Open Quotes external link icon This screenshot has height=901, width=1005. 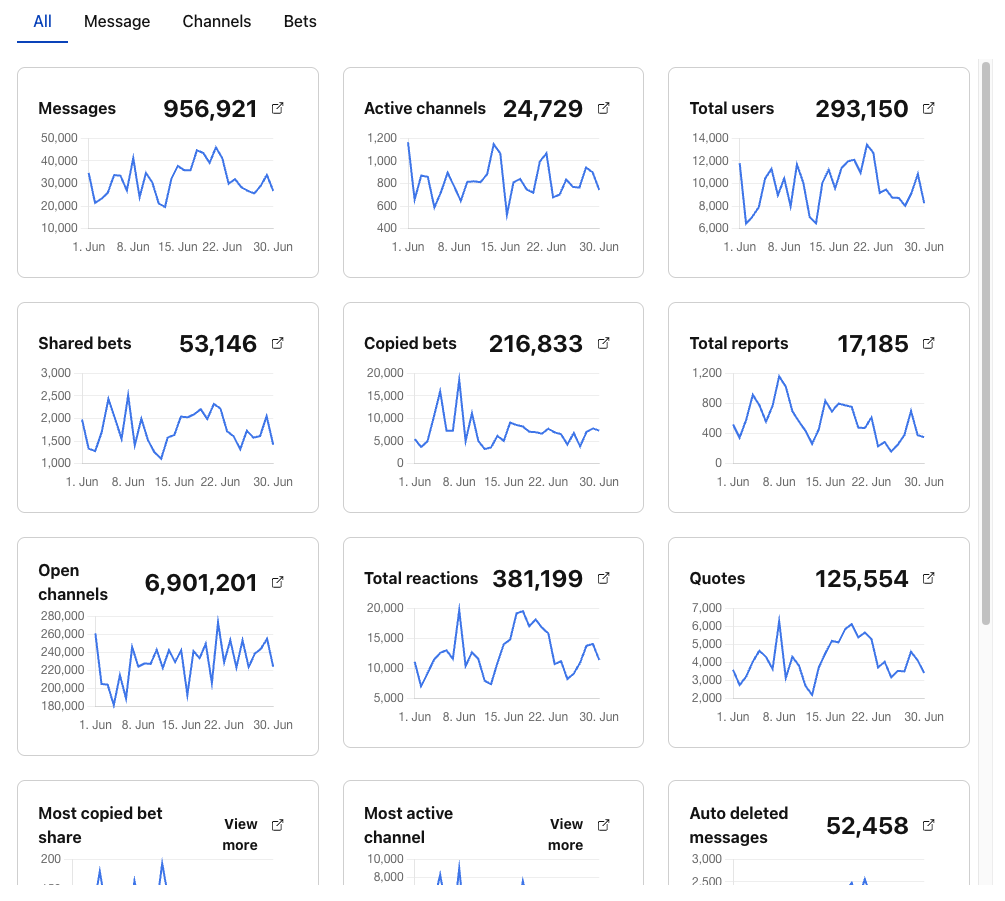pos(929,578)
